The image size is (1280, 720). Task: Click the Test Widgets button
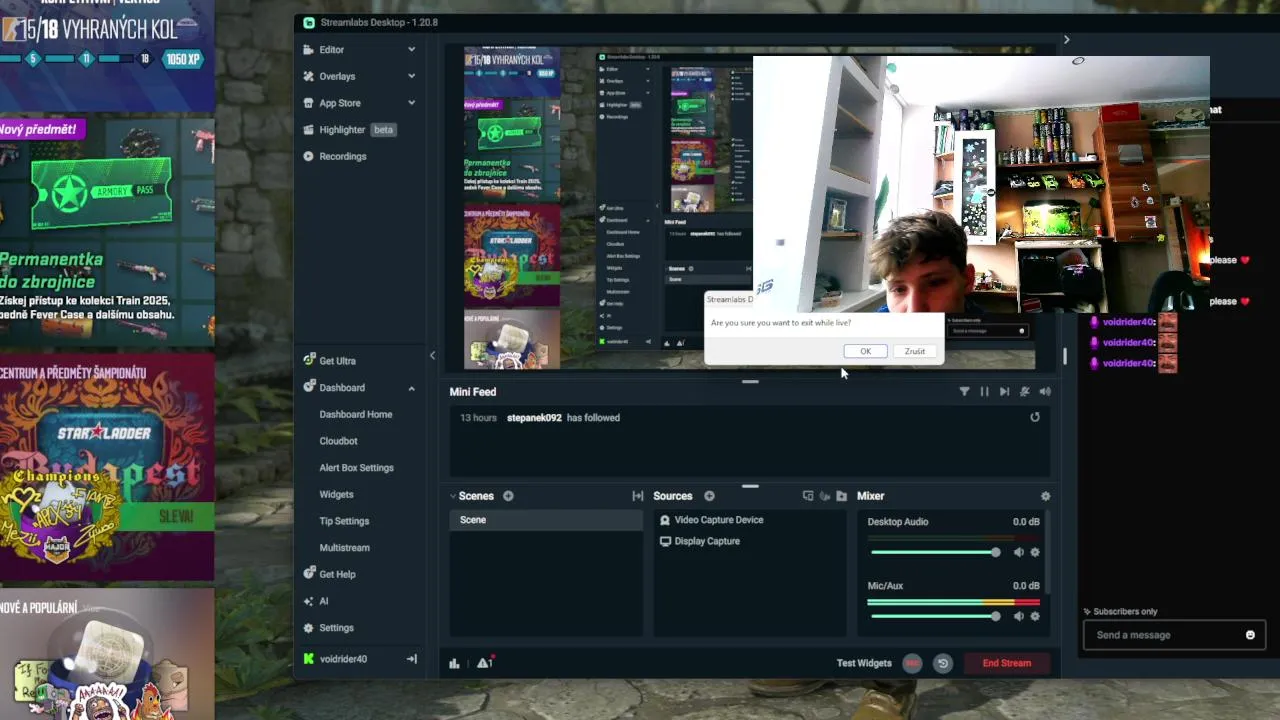(x=864, y=663)
